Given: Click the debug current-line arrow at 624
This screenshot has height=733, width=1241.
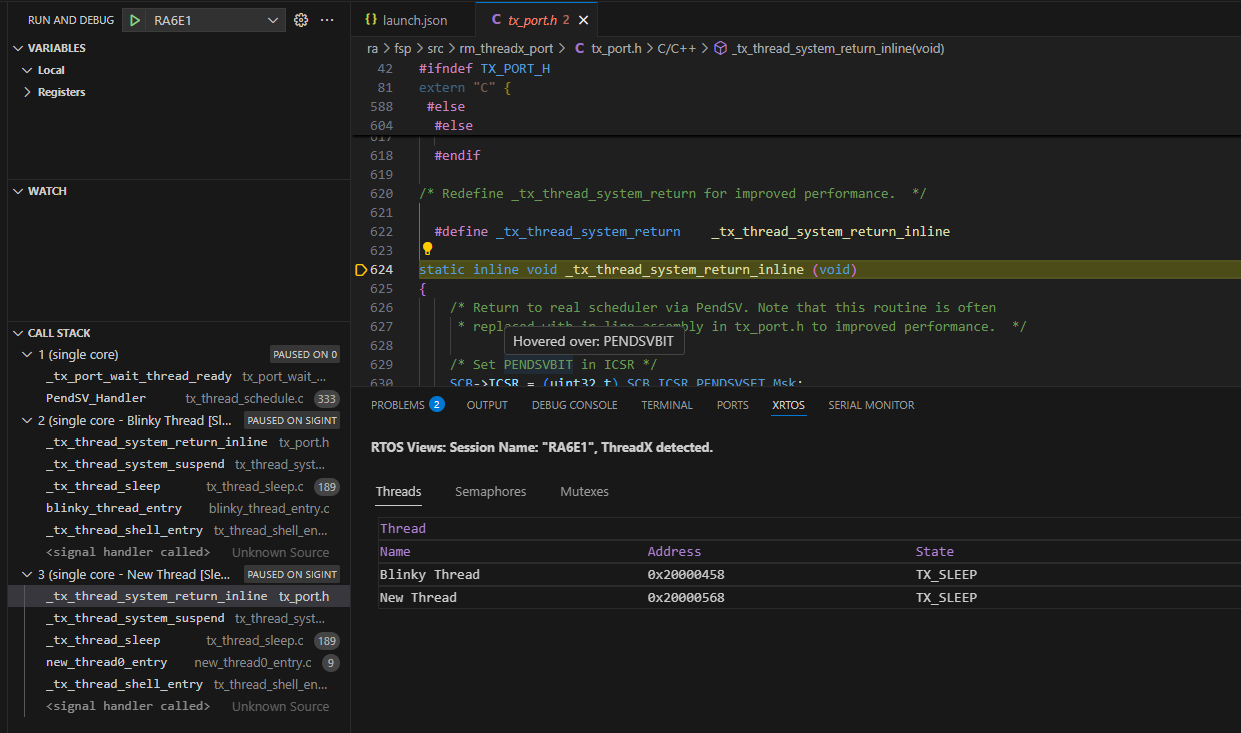Looking at the screenshot, I should point(361,270).
